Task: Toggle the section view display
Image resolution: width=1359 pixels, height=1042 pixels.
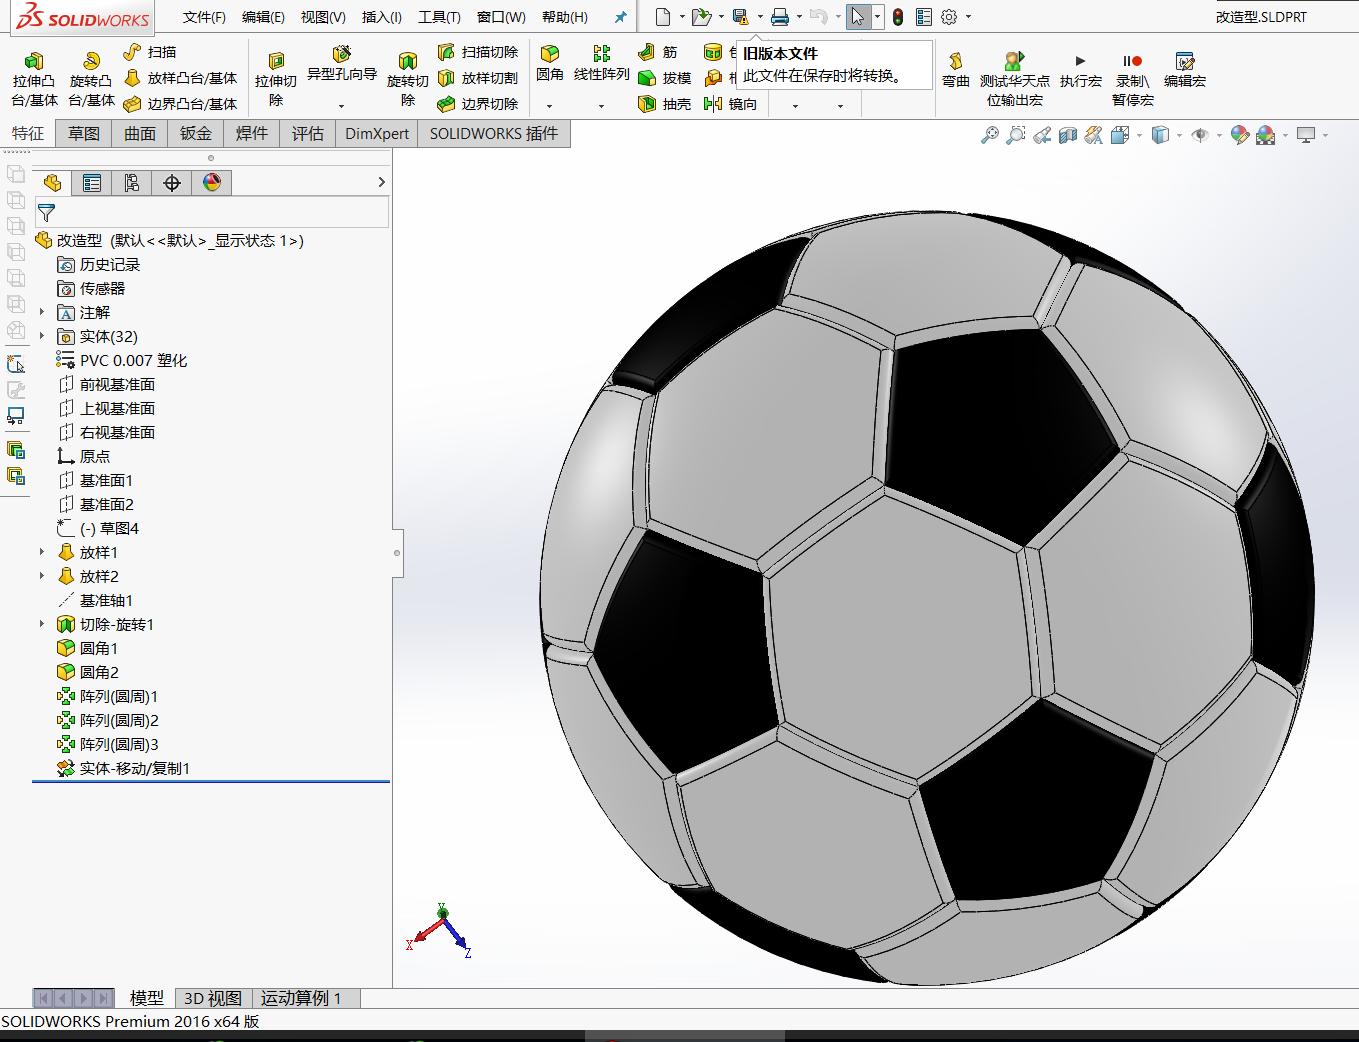Action: pos(1067,134)
